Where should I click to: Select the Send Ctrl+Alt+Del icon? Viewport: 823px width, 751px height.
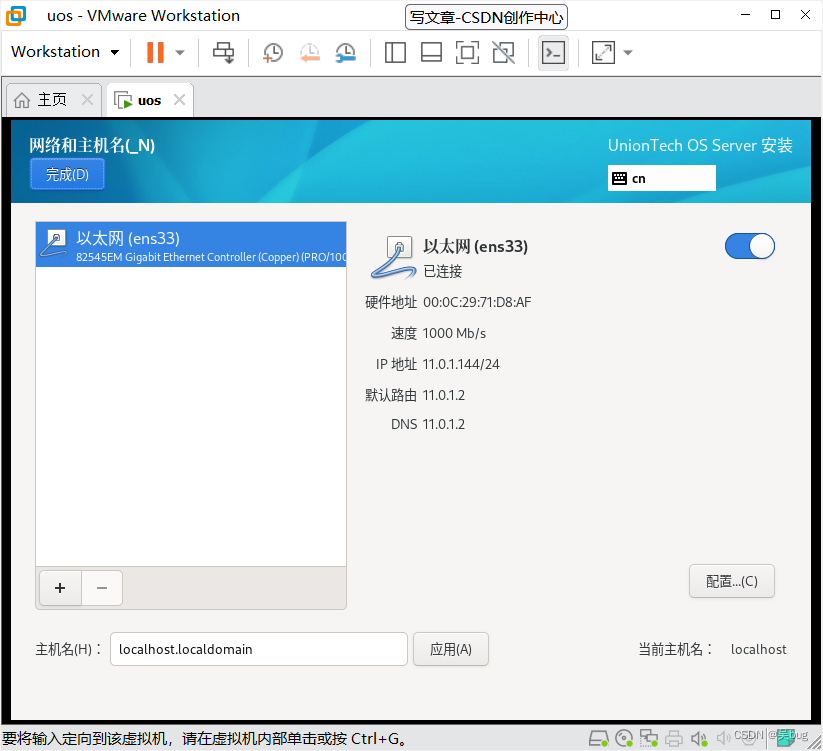tap(223, 52)
